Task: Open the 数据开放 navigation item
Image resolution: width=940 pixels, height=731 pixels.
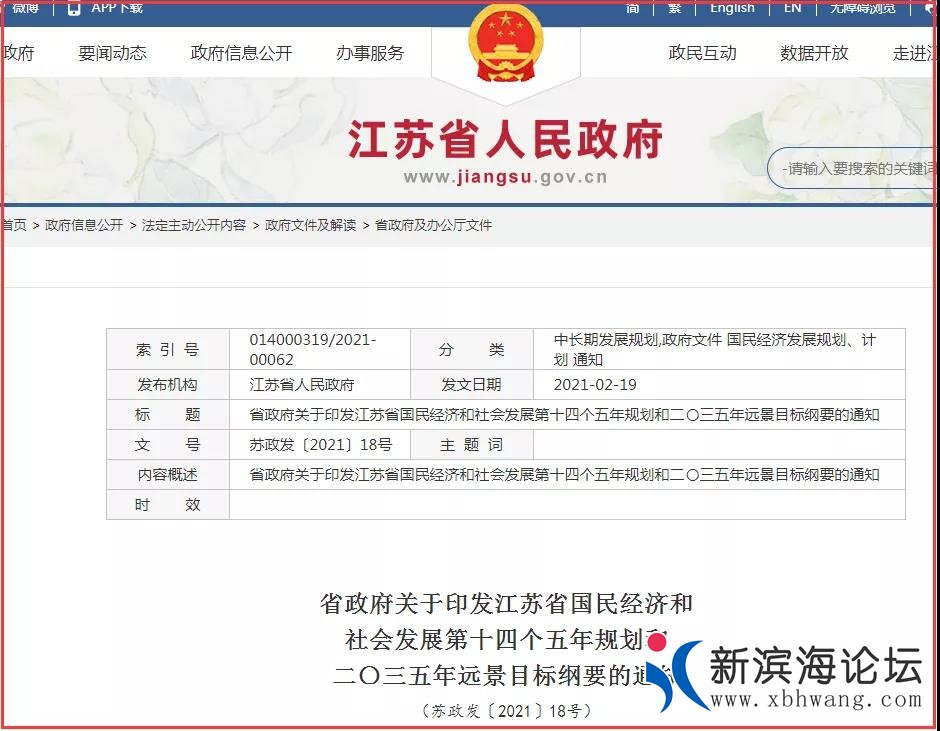Action: [x=814, y=54]
